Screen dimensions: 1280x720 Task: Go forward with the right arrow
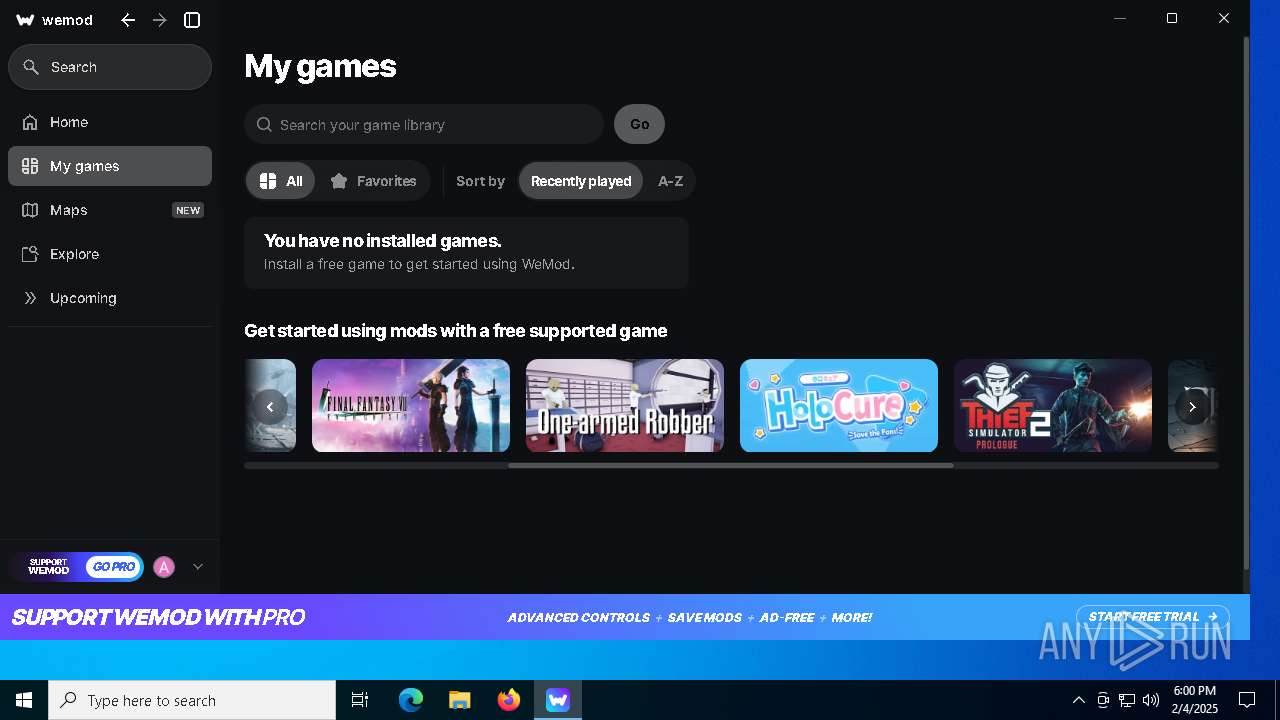pyautogui.click(x=160, y=20)
